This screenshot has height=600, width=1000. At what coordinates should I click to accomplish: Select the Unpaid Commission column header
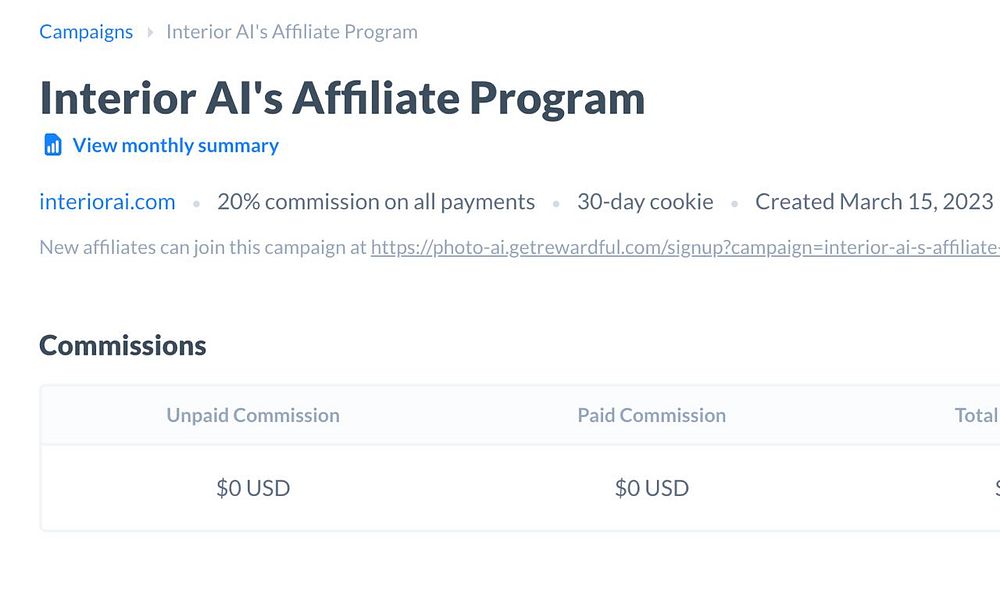[x=253, y=415]
